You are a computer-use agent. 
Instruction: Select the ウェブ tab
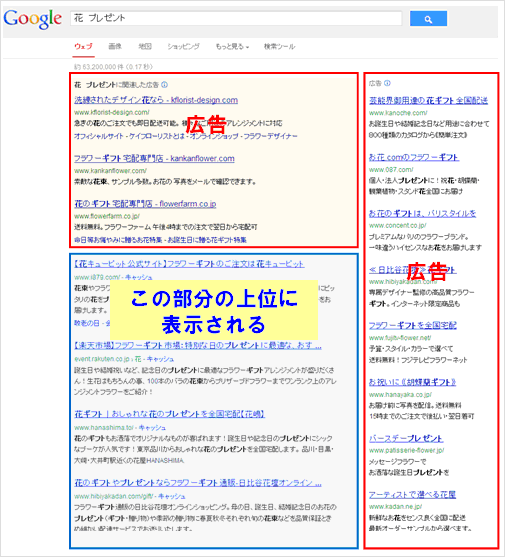click(83, 47)
